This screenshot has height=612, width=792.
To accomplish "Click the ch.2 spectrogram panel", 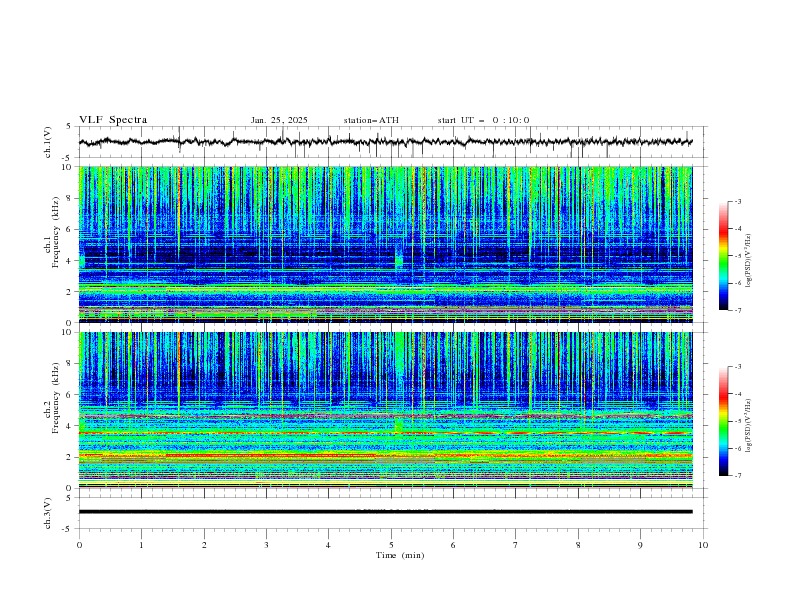I will click(385, 410).
